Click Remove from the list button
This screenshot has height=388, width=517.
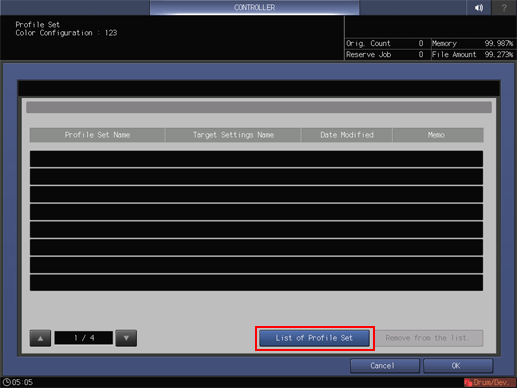tap(428, 338)
